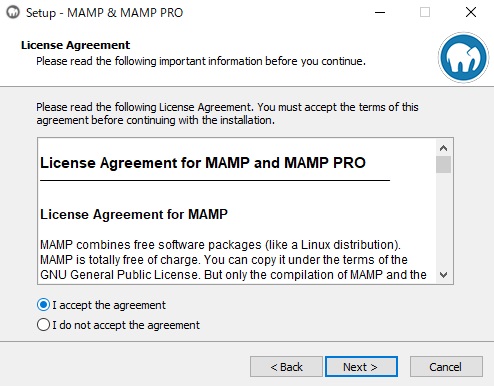
Task: Minimize the setup window
Action: click(380, 13)
